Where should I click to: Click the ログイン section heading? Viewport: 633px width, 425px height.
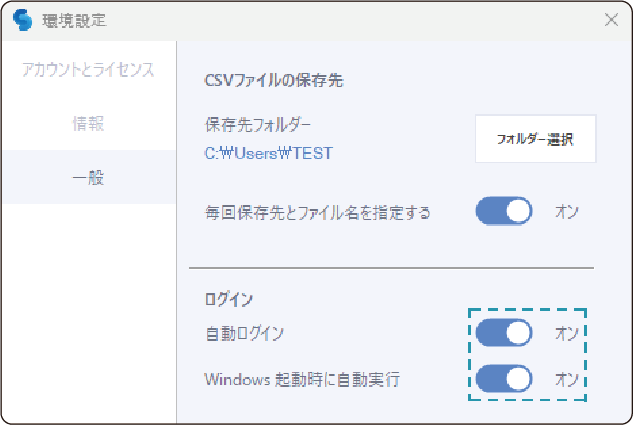coord(228,299)
